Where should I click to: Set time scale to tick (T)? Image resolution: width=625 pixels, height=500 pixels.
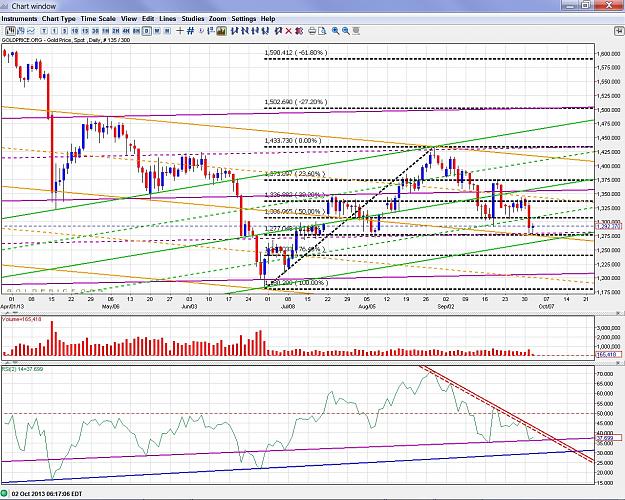pyautogui.click(x=44, y=31)
